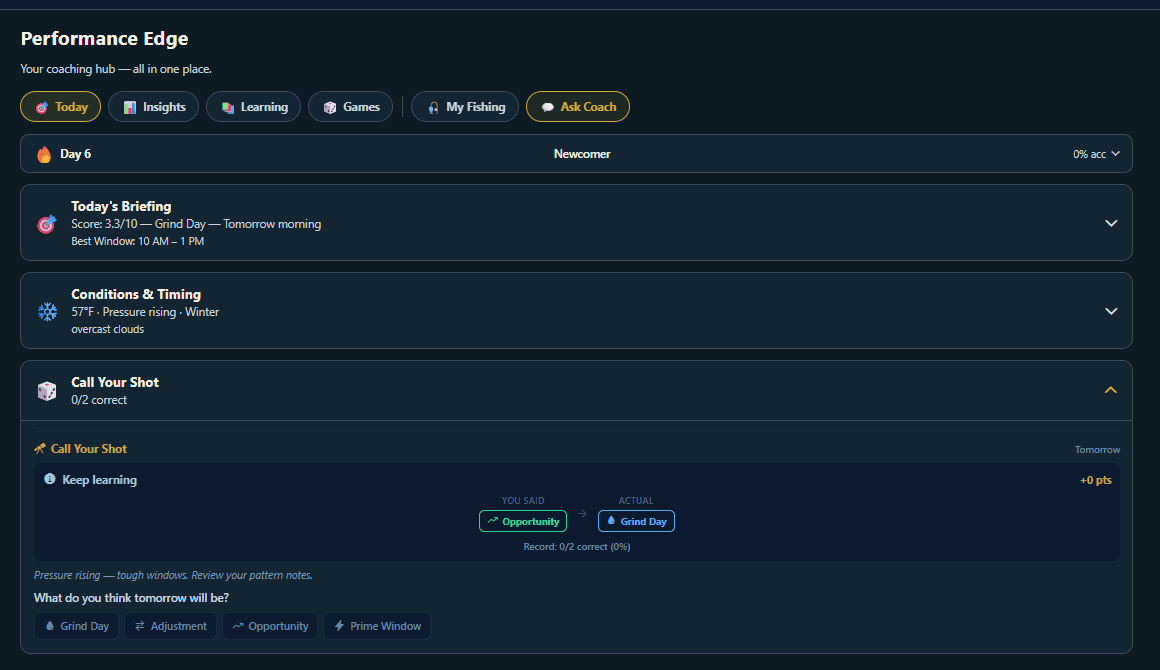Image resolution: width=1160 pixels, height=670 pixels.
Task: Click the green Opportunity badge under You Said
Action: click(x=523, y=521)
